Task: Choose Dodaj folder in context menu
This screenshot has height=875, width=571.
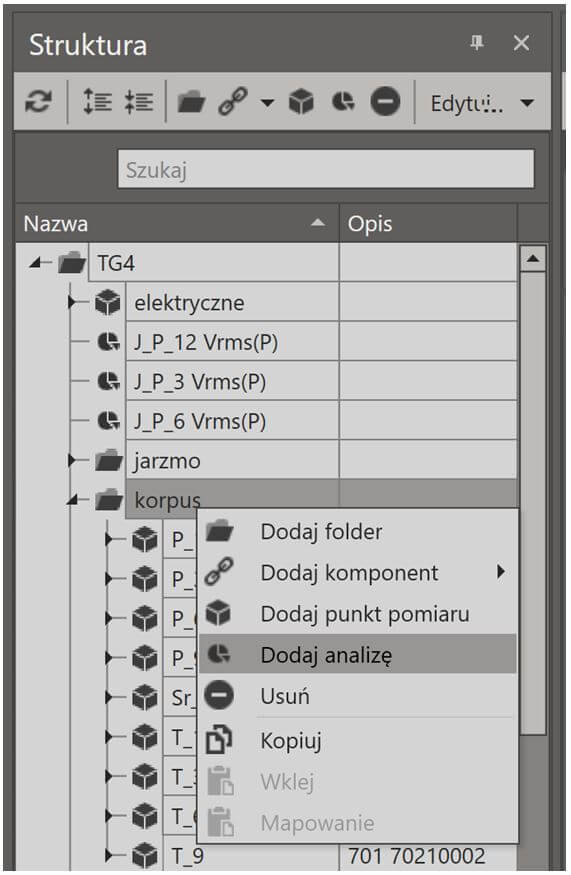Action: point(358,532)
